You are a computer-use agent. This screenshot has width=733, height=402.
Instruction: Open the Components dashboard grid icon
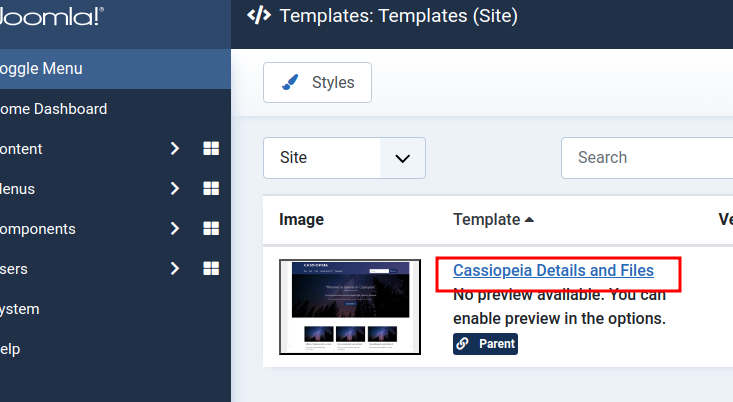click(x=211, y=229)
